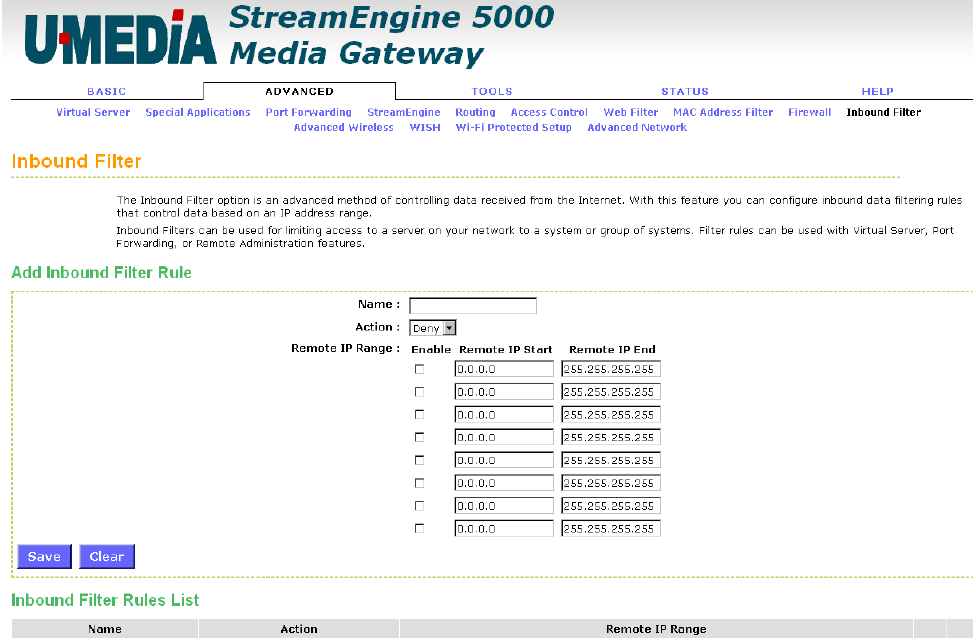
Task: Click the Action column header in rules list
Action: 299,629
